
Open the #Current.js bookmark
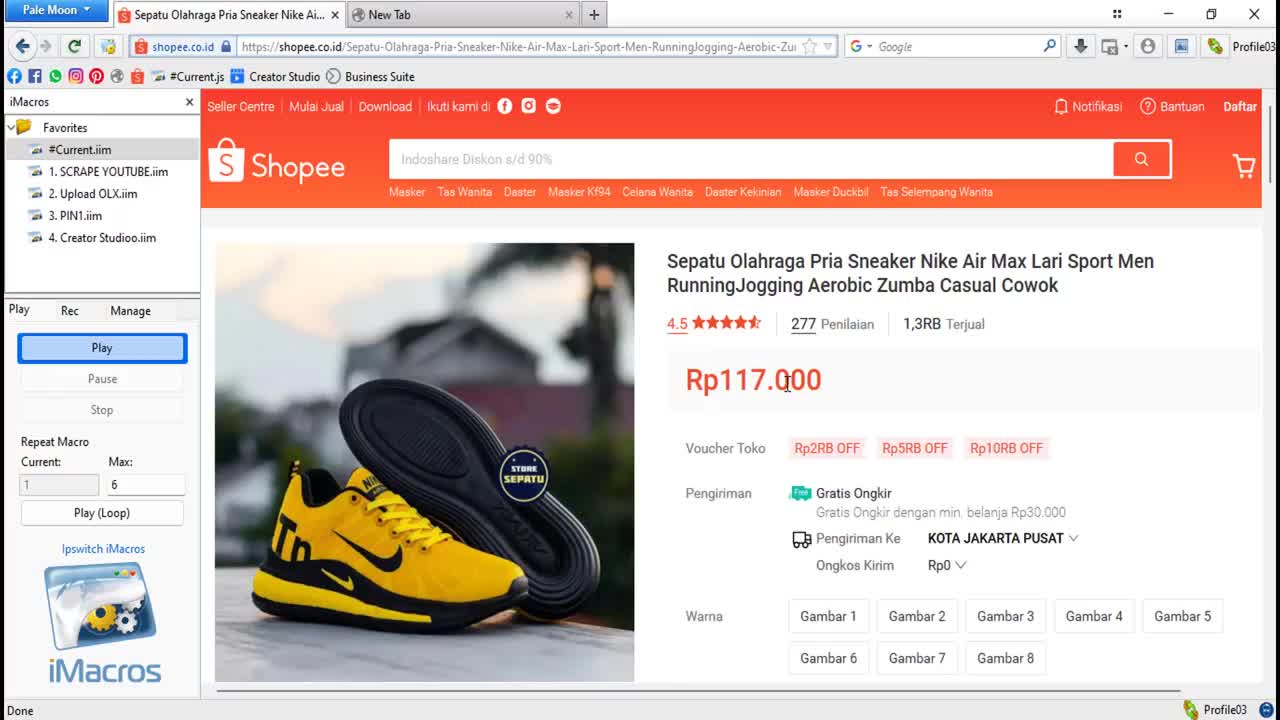[x=188, y=76]
